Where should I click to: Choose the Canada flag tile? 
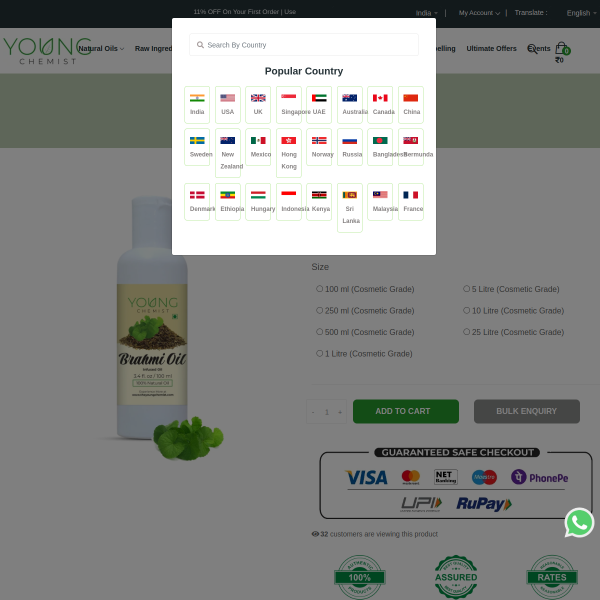pyautogui.click(x=380, y=105)
